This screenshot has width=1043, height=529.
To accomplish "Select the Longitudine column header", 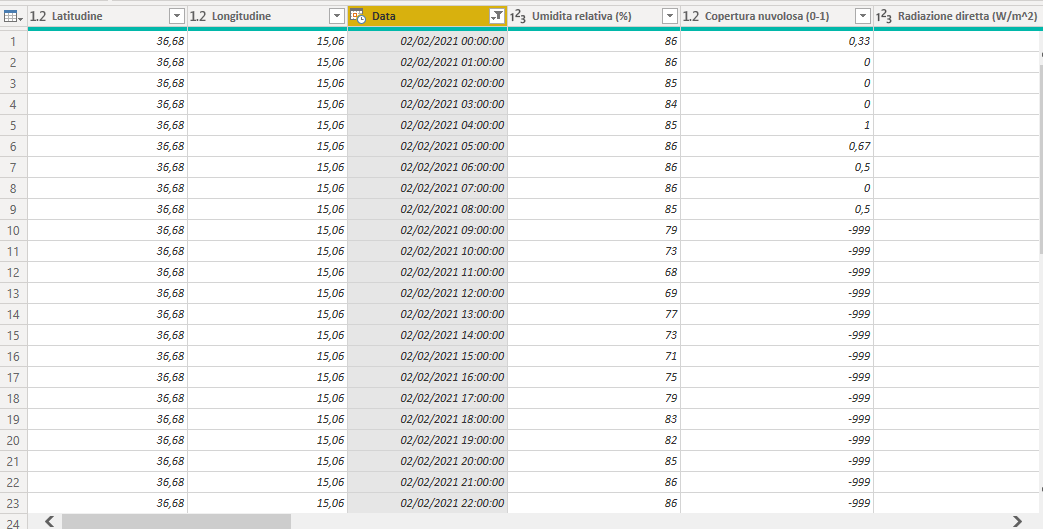I will tap(267, 16).
